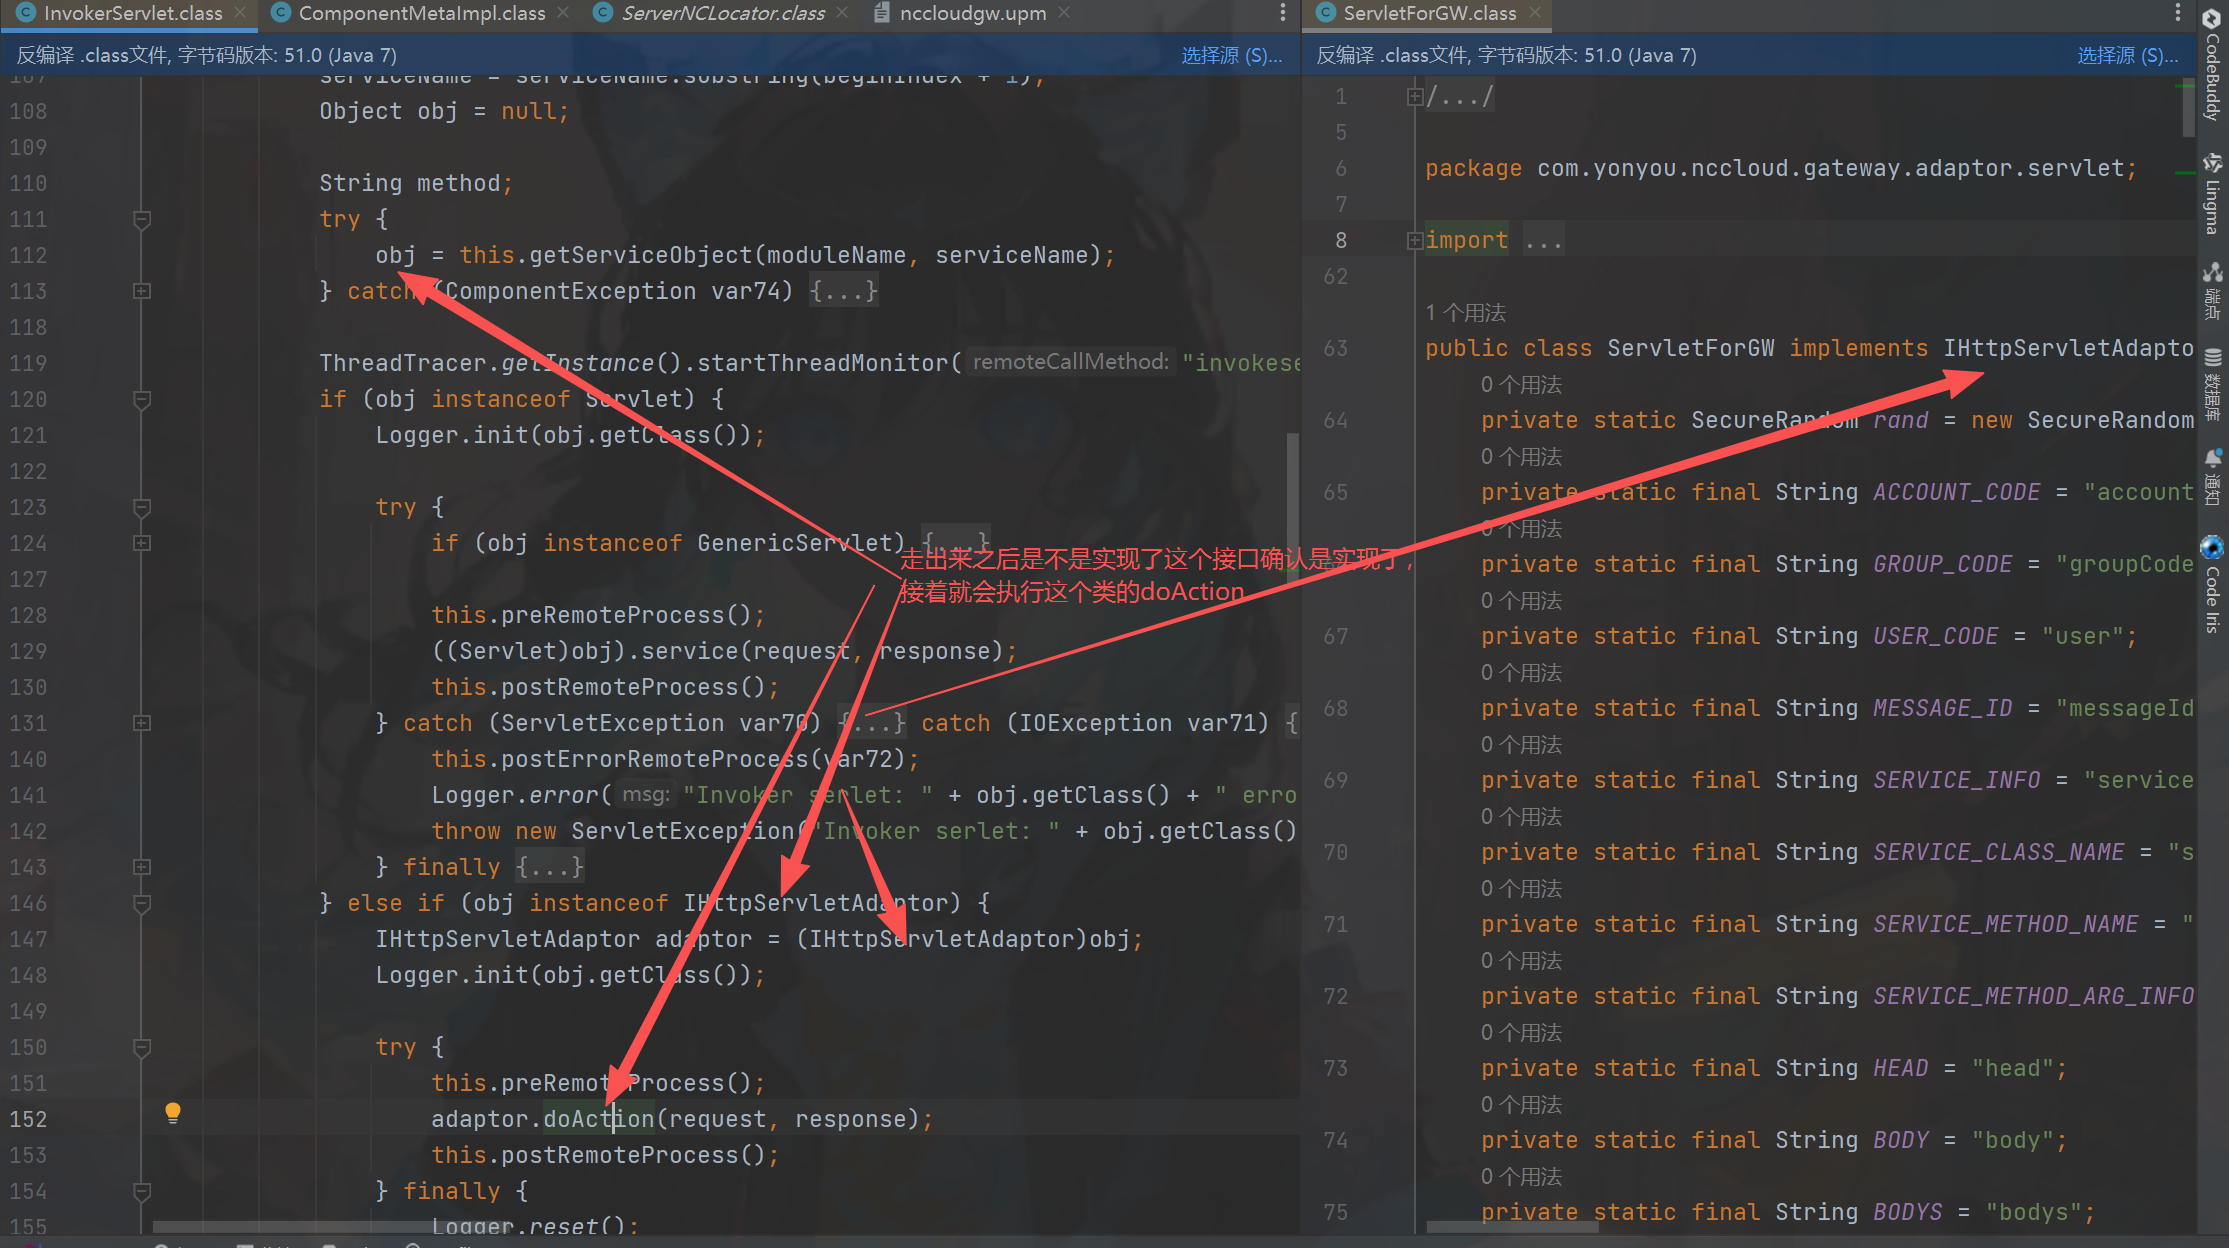Open the ServerNCLocator.class tab

[x=722, y=13]
